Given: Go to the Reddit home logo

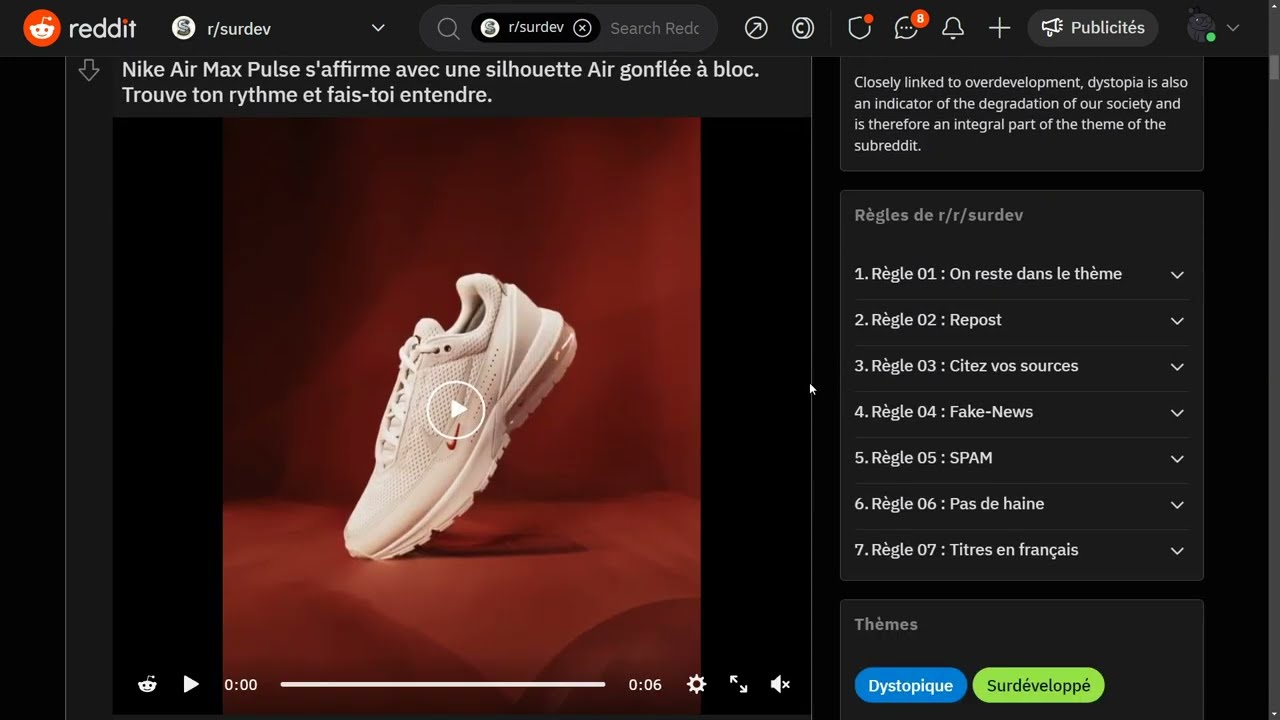Looking at the screenshot, I should click(x=80, y=28).
